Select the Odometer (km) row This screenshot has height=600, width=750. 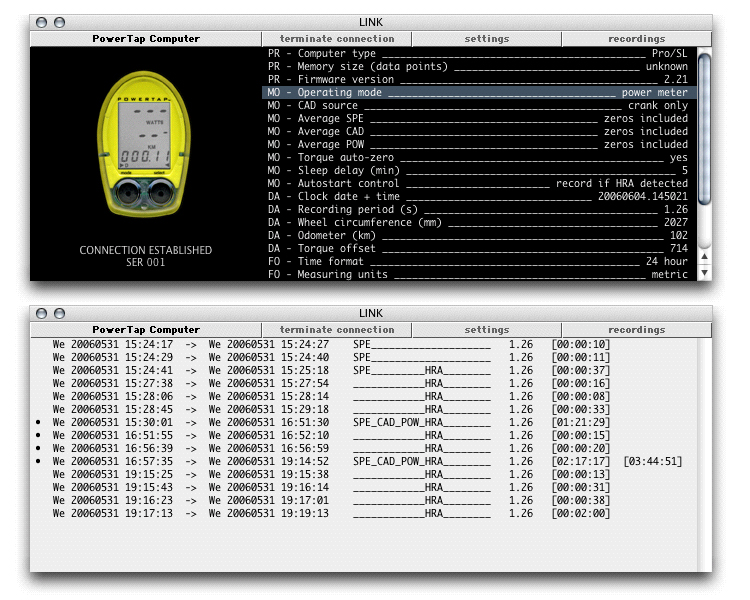(x=479, y=235)
